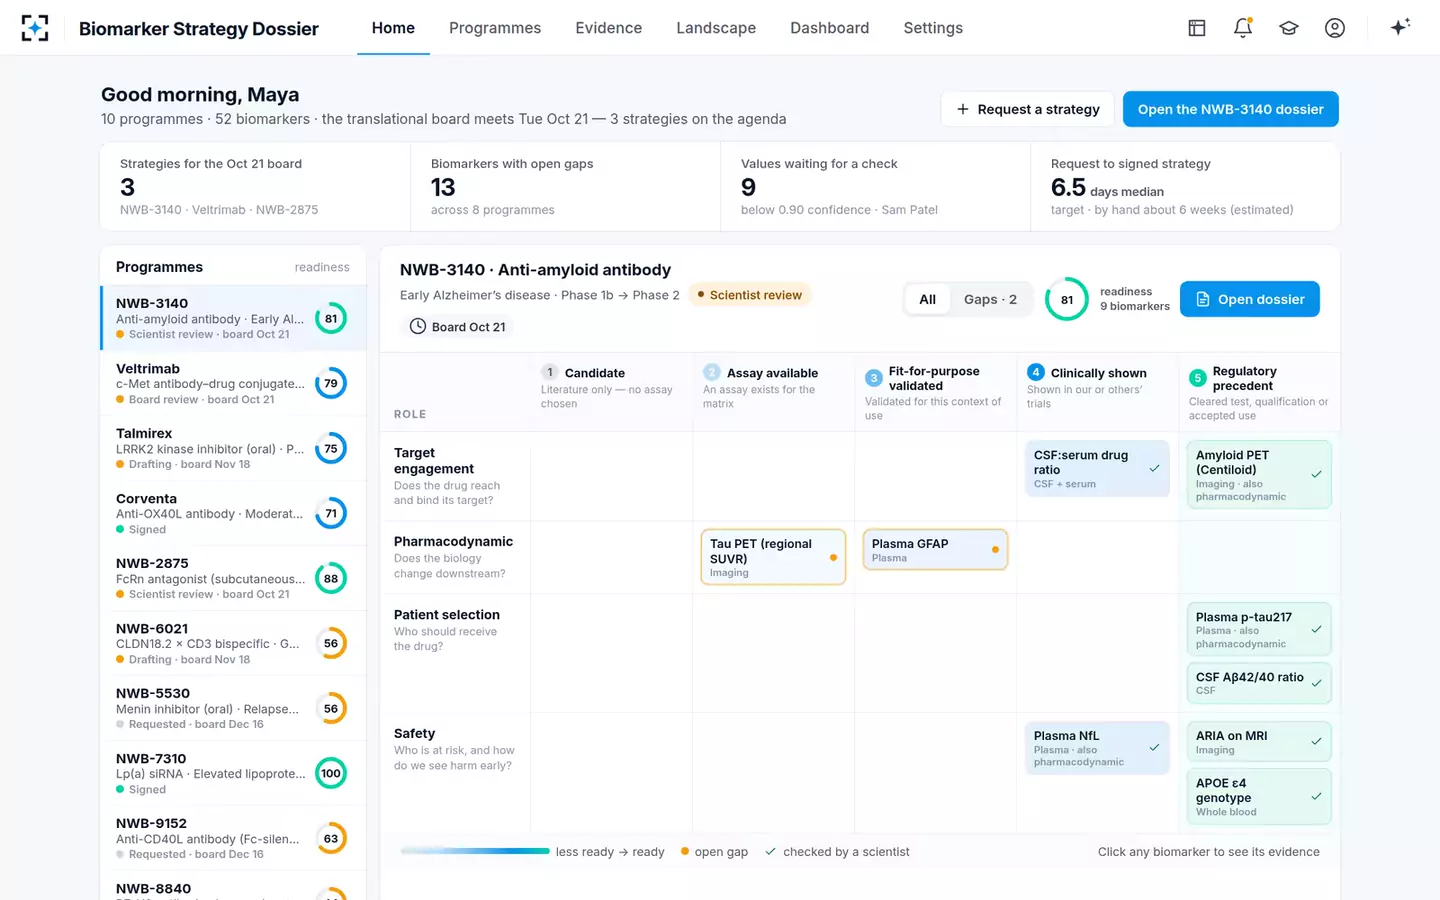This screenshot has width=1440, height=900.
Task: Click the checkmark on Amyloid PET (Centiloid) card
Action: (x=1317, y=475)
